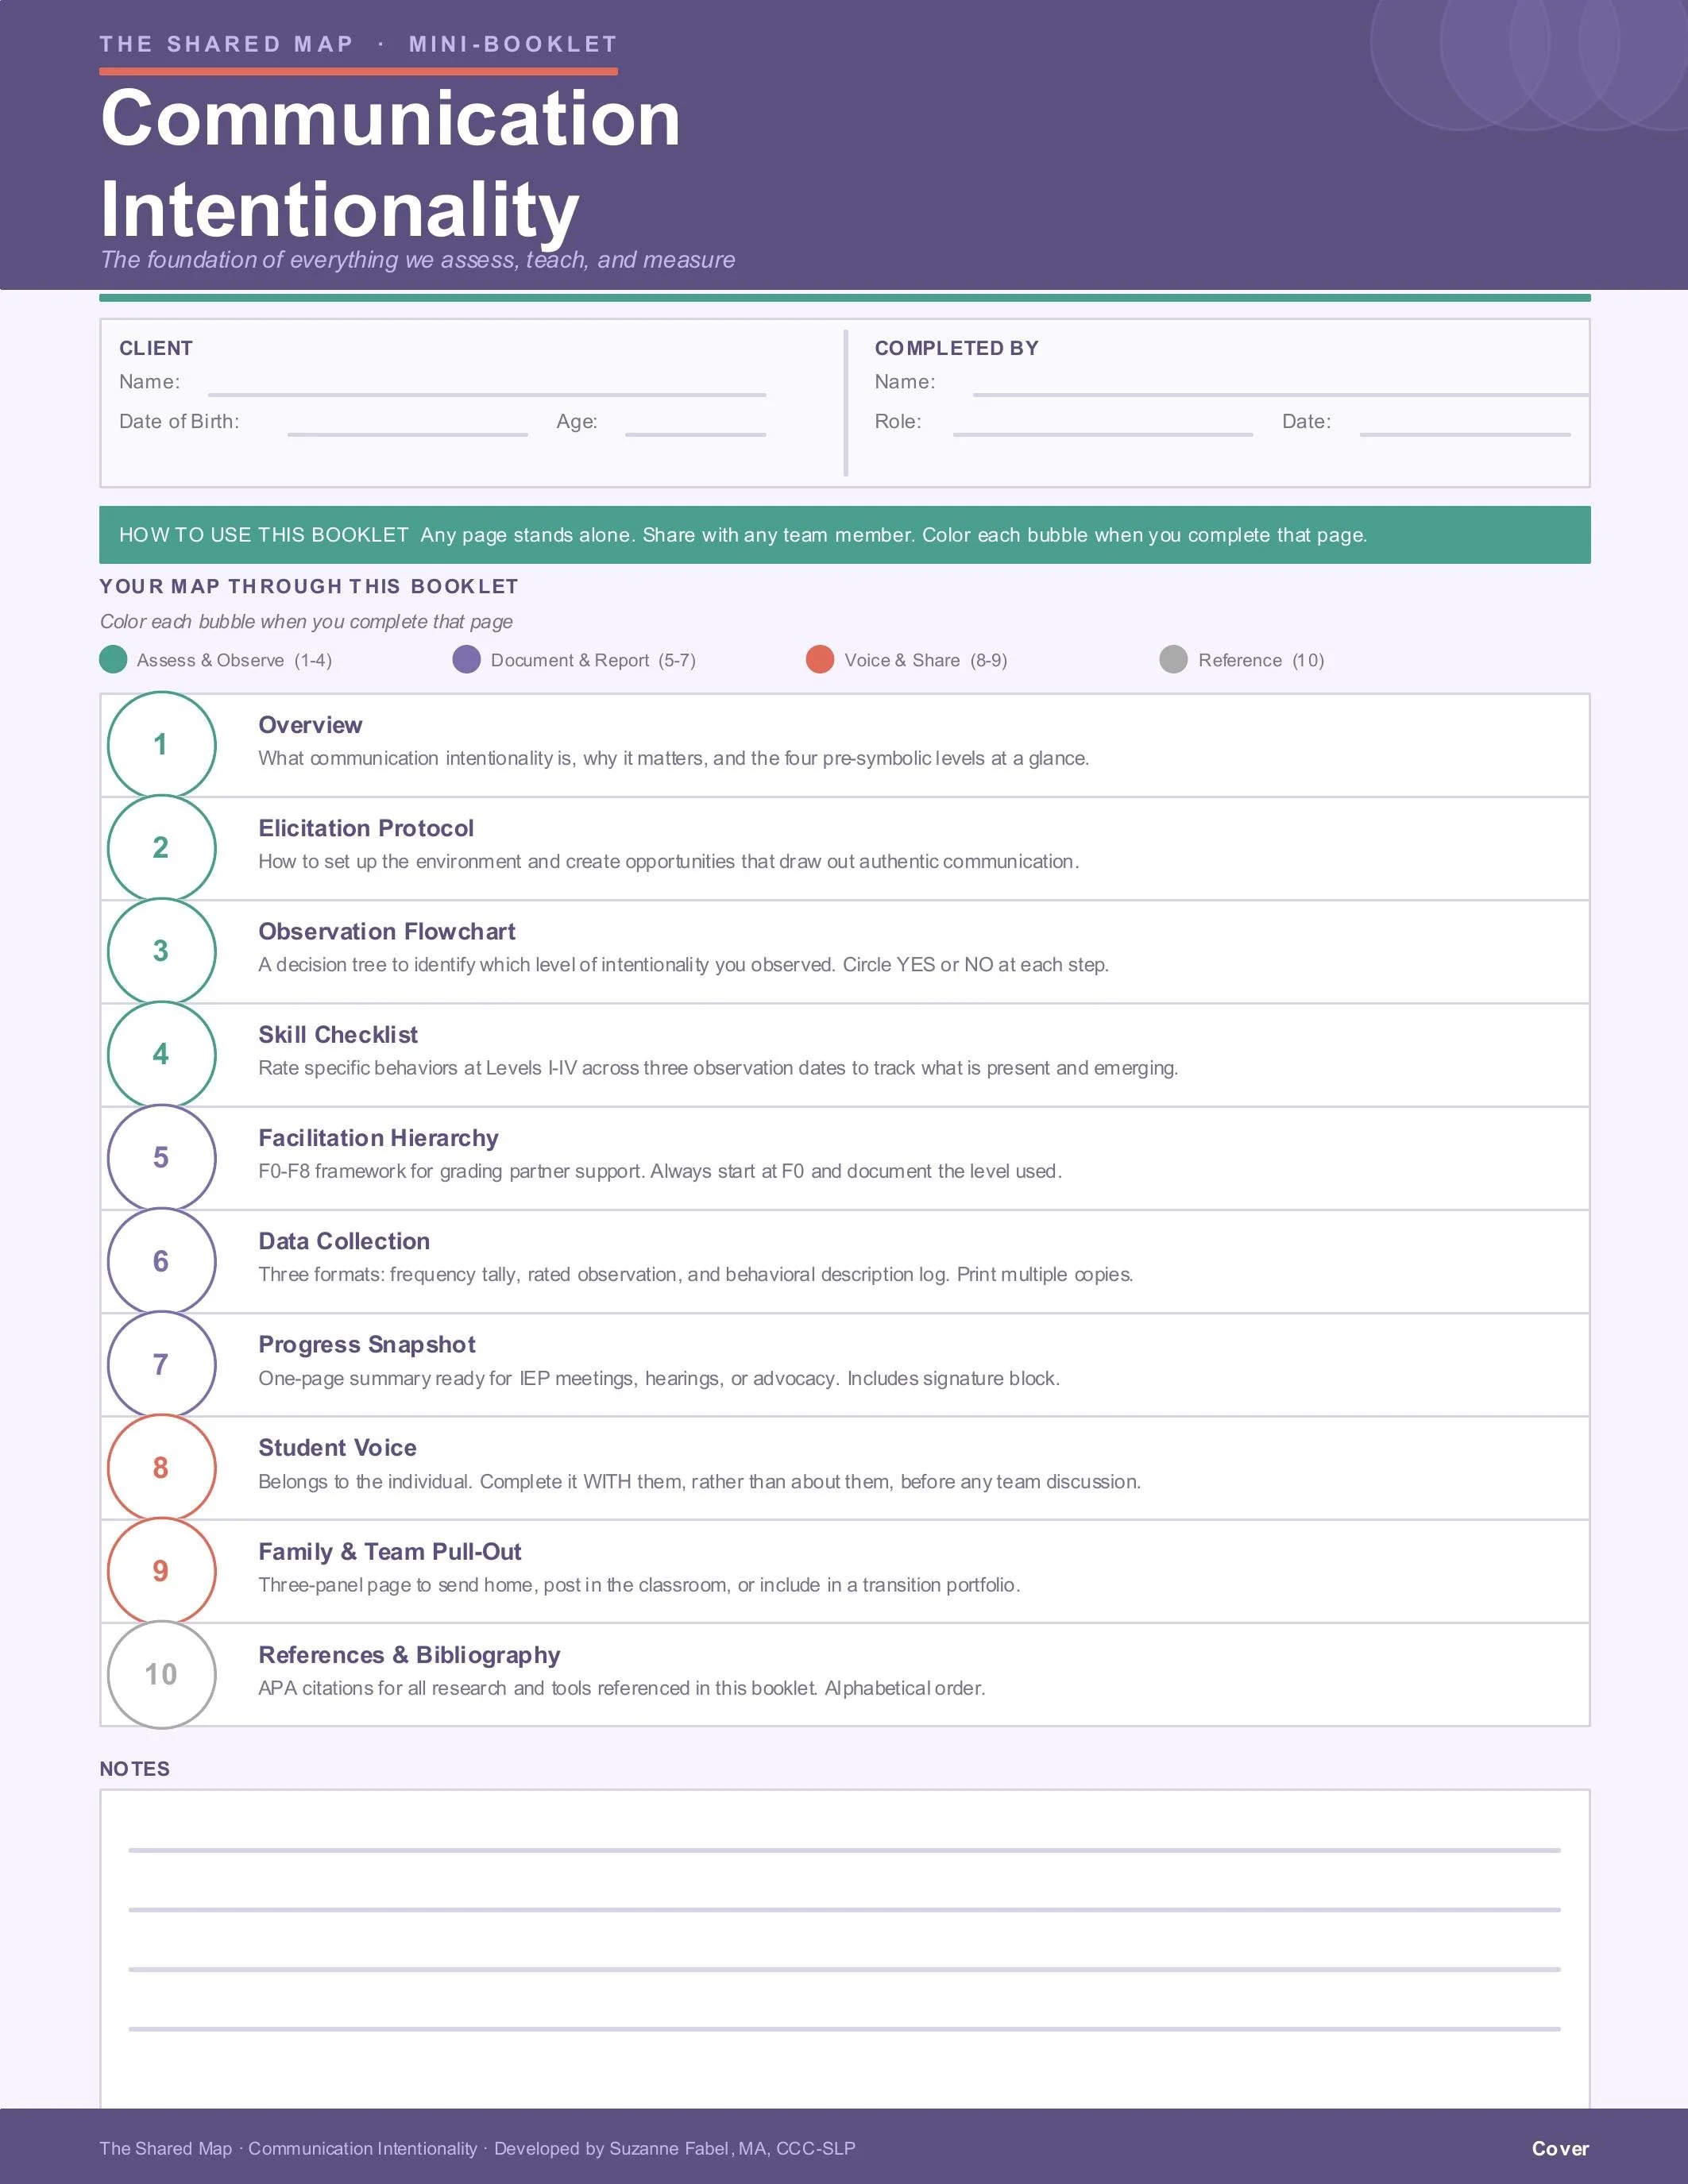1688x2184 pixels.
Task: Click the HOW TO USE THIS BOOKLET banner text
Action: point(743,535)
